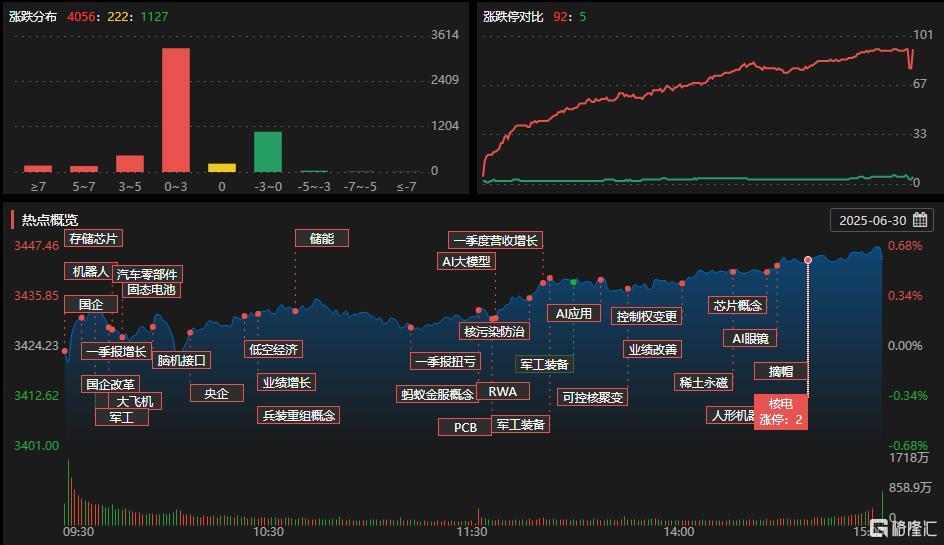Viewport: 944px width, 545px height.
Task: Click the 固态电池 hotspot tag
Action: point(151,290)
